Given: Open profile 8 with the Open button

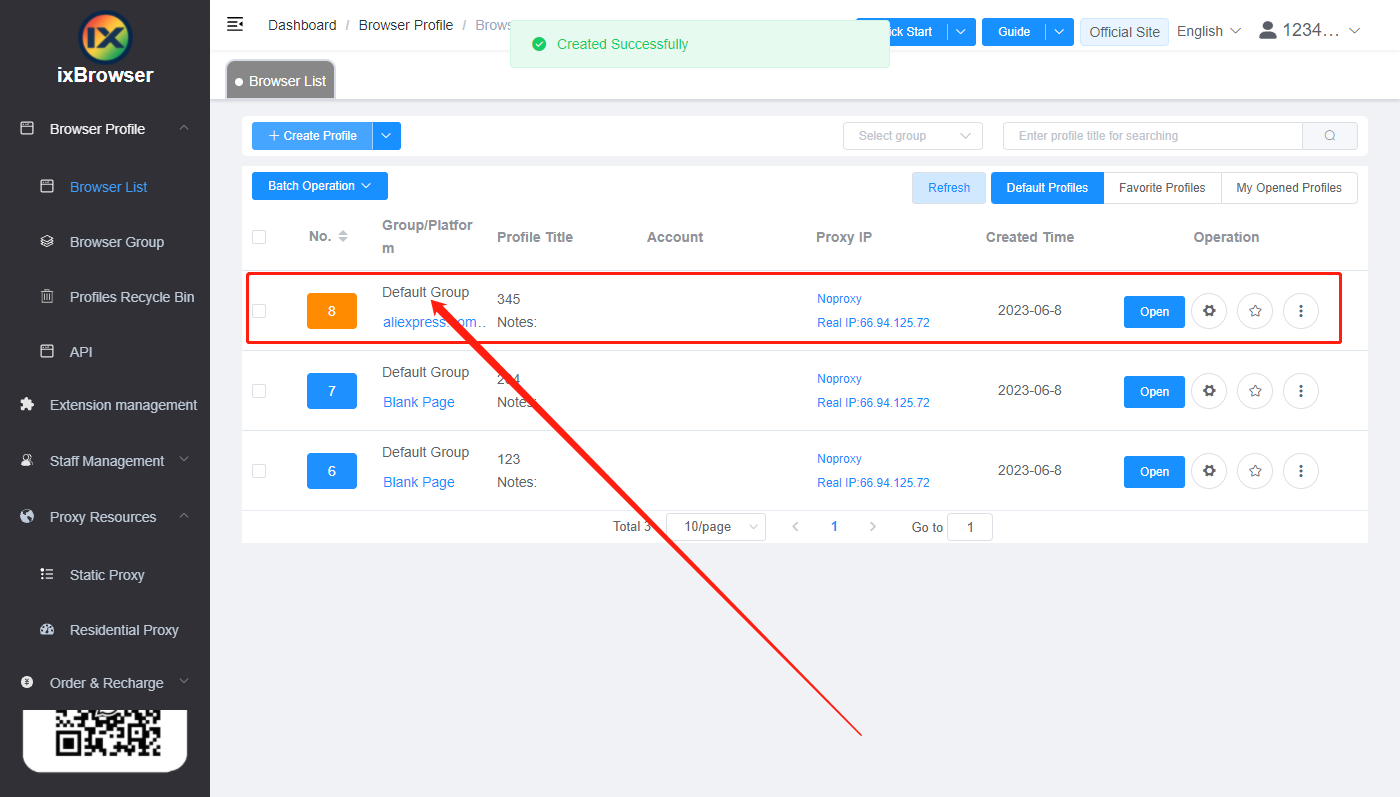Looking at the screenshot, I should pos(1153,311).
